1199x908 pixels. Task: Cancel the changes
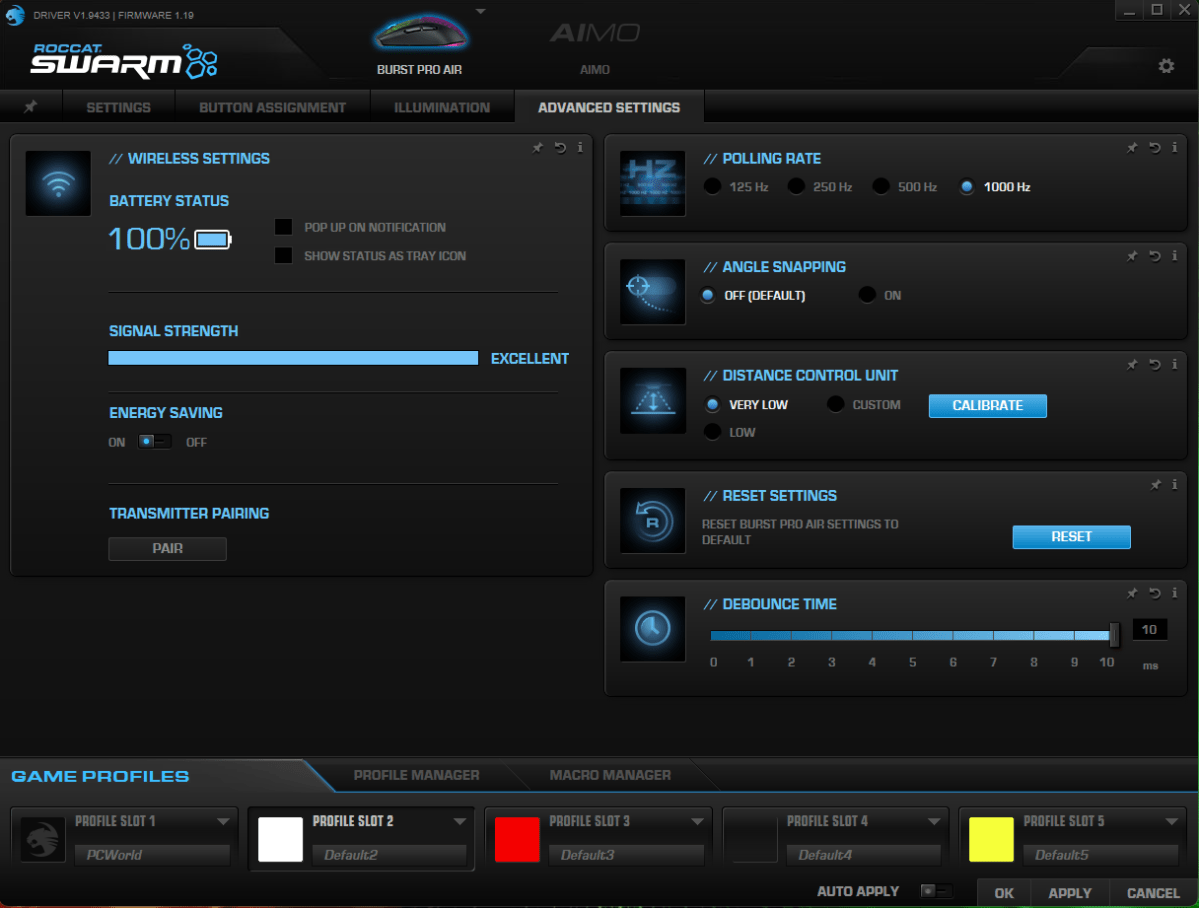pos(1153,893)
